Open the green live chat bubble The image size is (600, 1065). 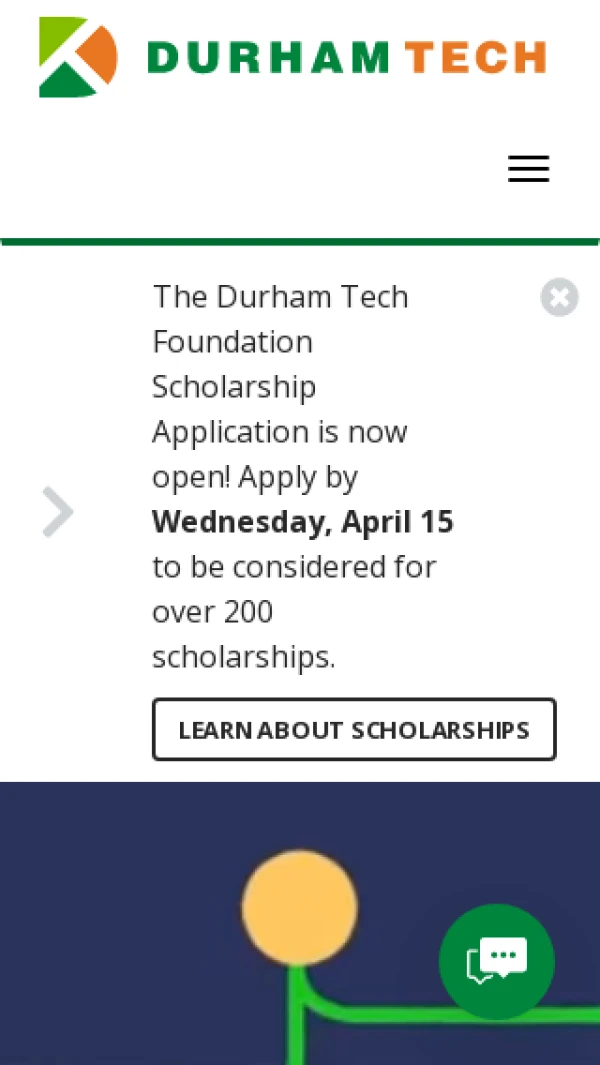(497, 962)
